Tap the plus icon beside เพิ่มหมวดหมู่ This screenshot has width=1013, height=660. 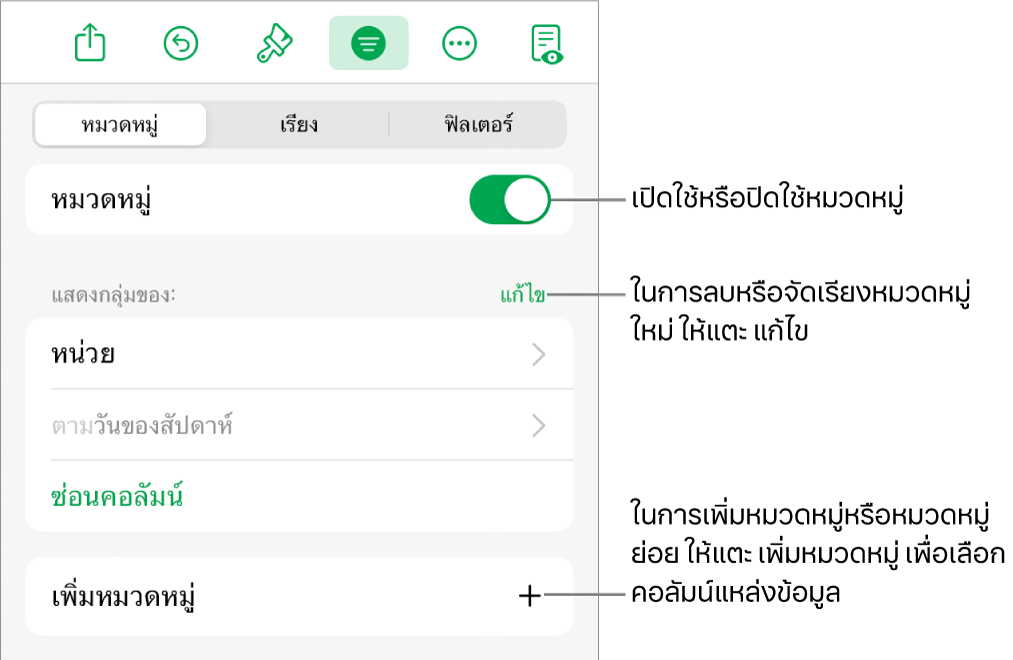(530, 596)
